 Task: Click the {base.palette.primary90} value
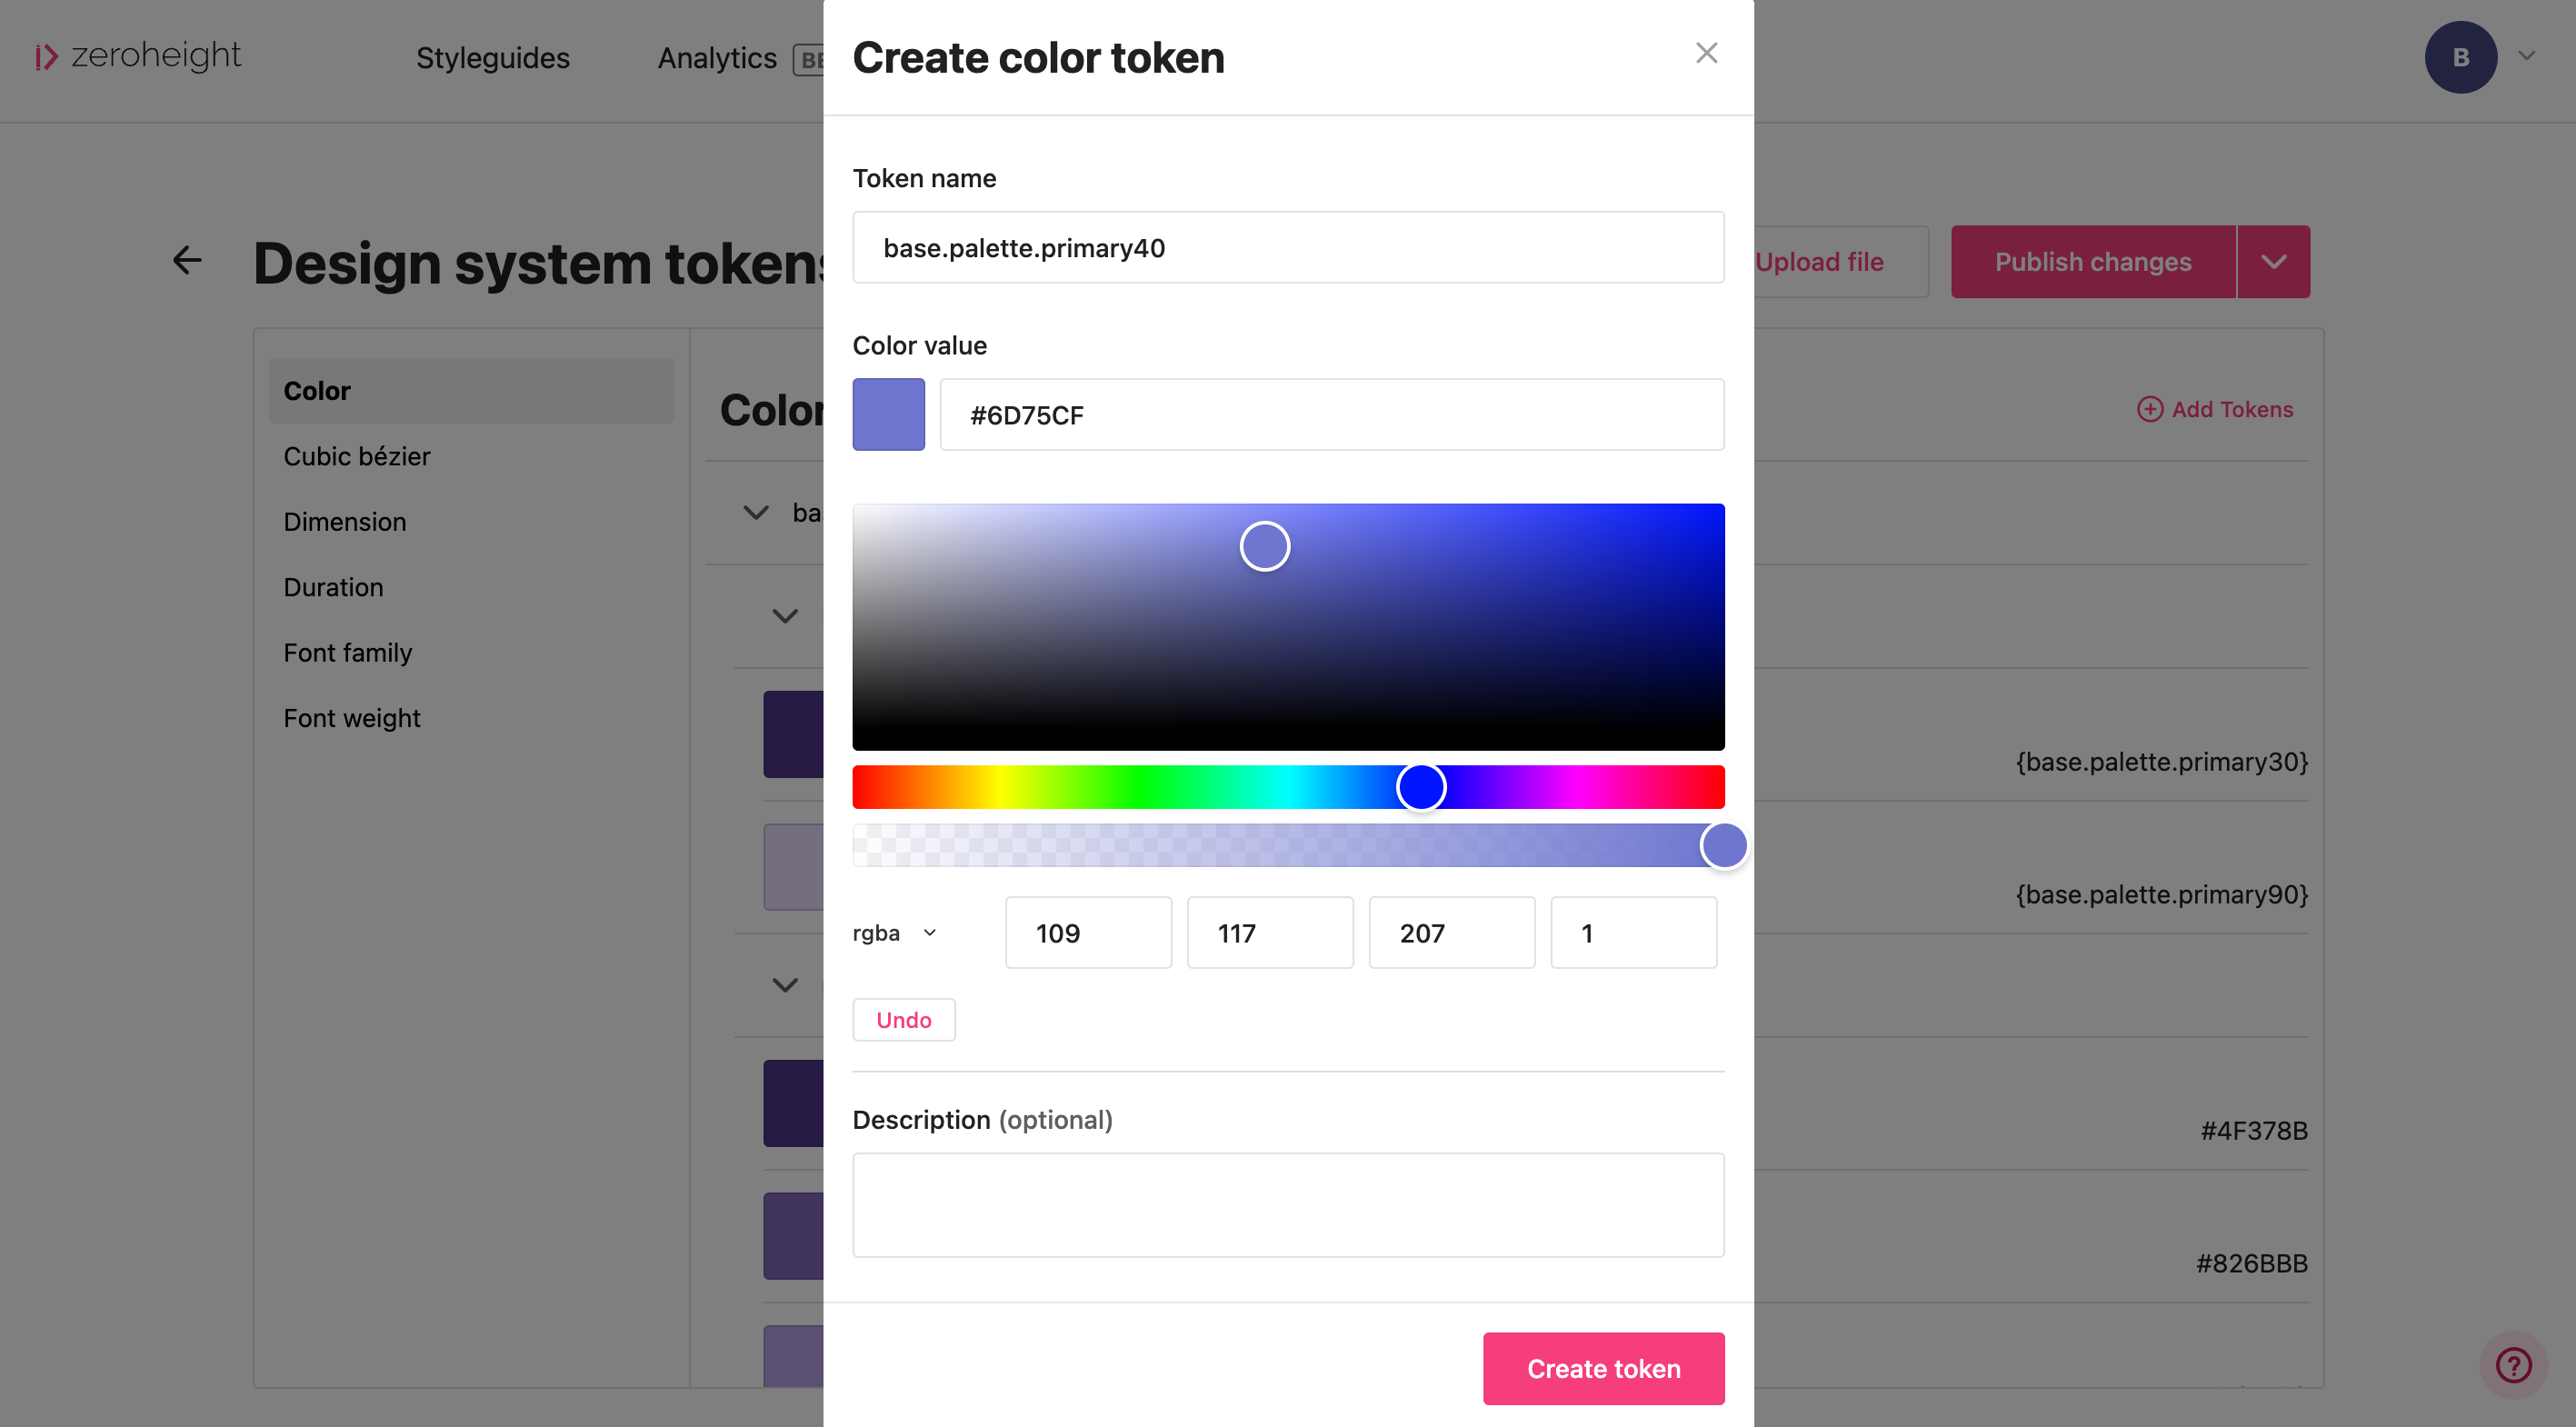click(2162, 895)
